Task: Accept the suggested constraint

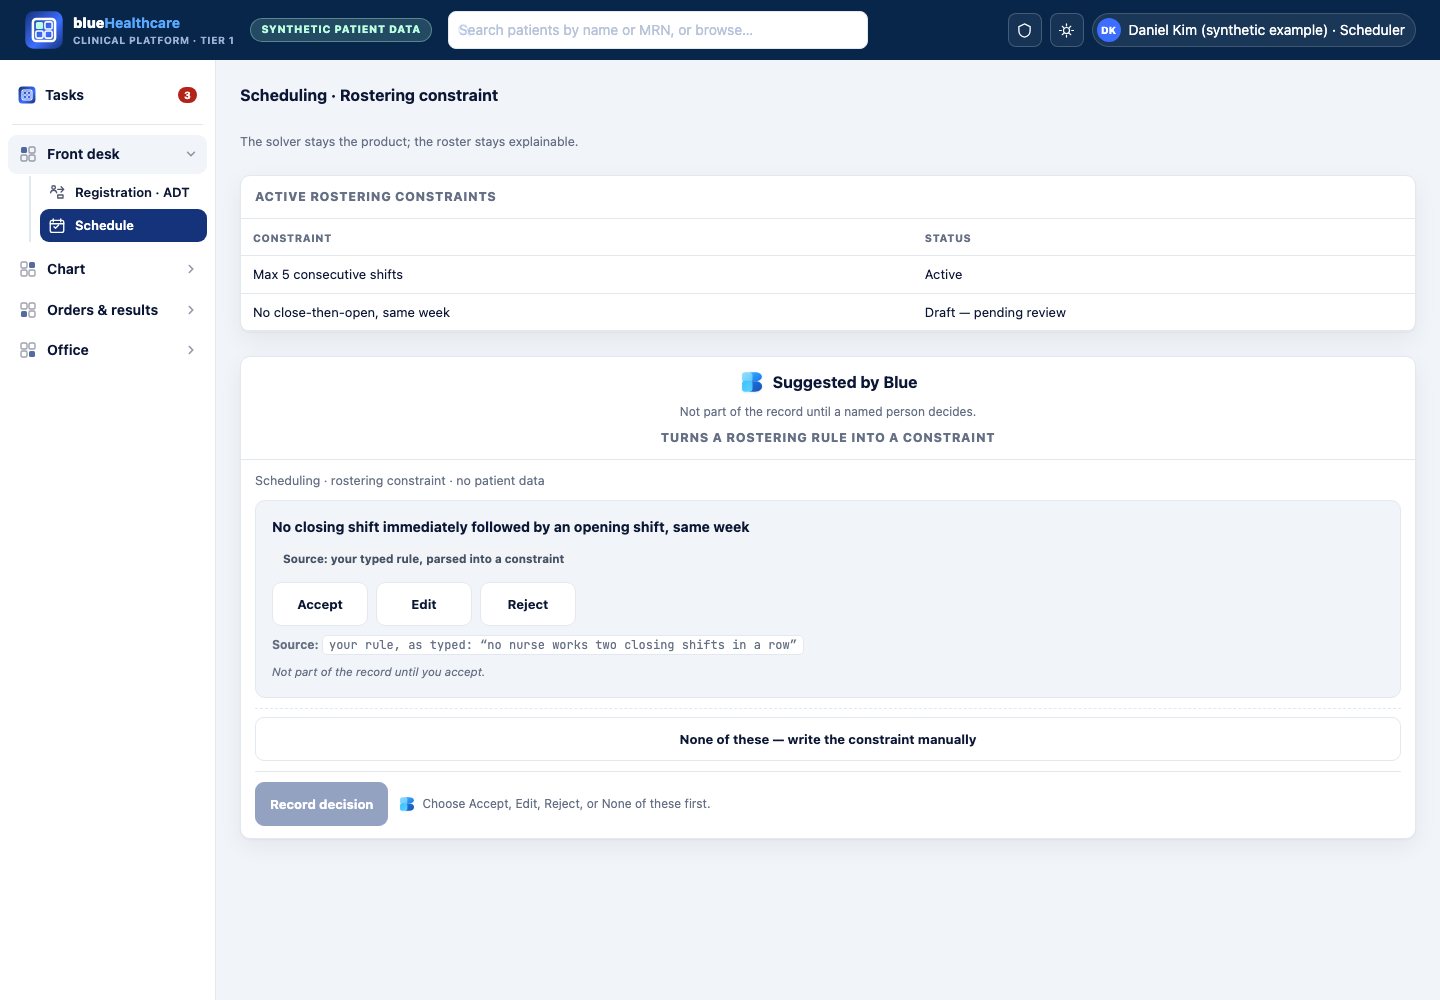Action: click(x=320, y=604)
